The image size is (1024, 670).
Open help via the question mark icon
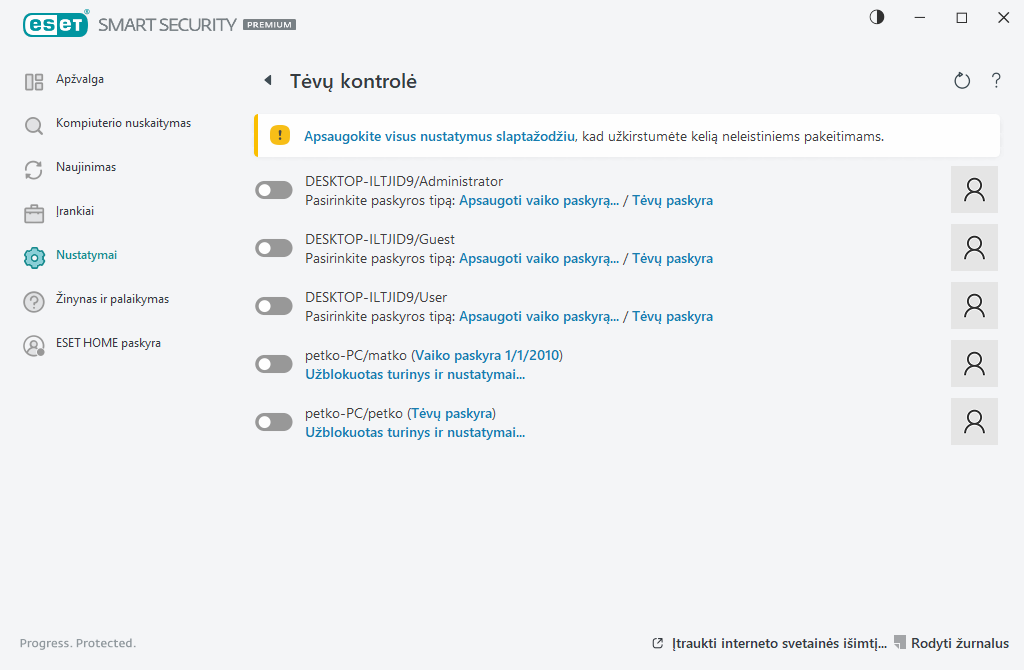tap(996, 81)
